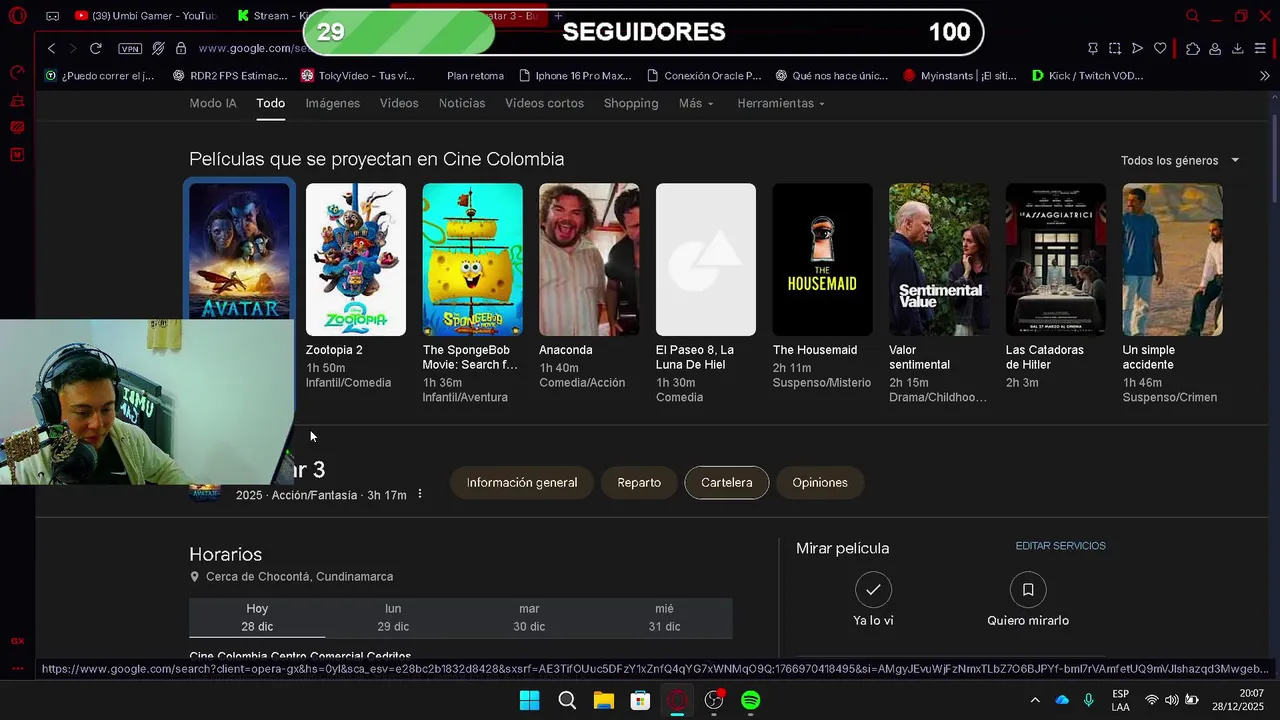Screen dimensions: 1280x720
Task: Expand the Herramientas dropdown
Action: coord(781,103)
